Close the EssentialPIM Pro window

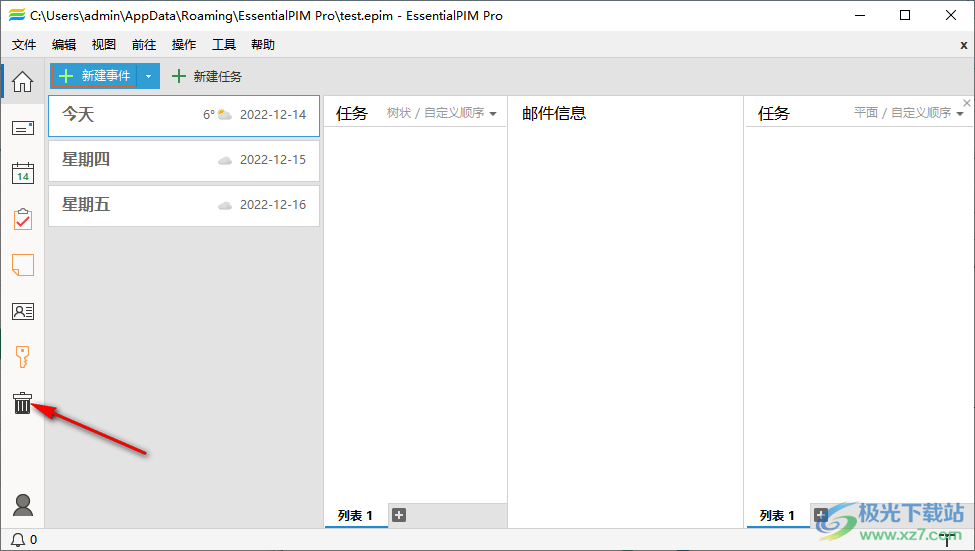click(x=951, y=15)
